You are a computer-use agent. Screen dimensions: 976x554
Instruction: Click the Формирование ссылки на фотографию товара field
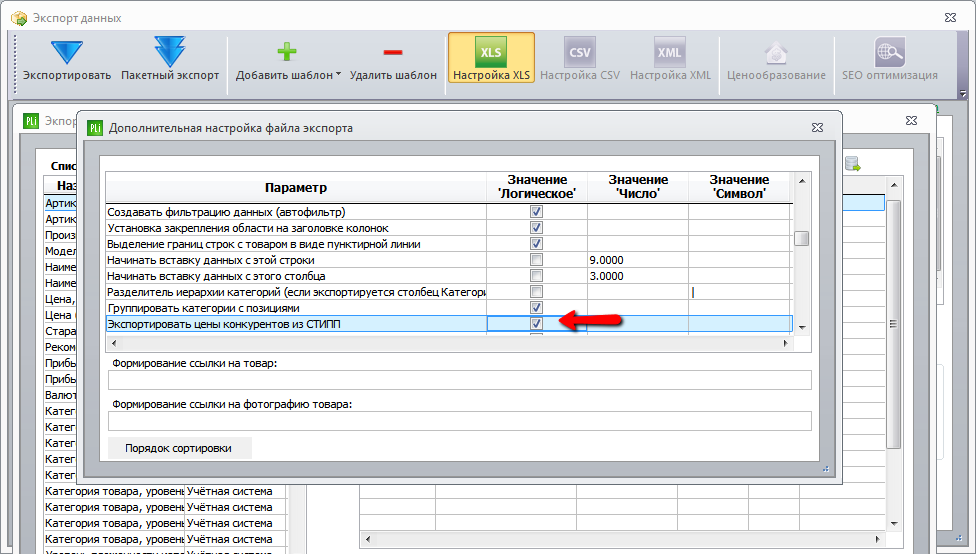point(459,421)
